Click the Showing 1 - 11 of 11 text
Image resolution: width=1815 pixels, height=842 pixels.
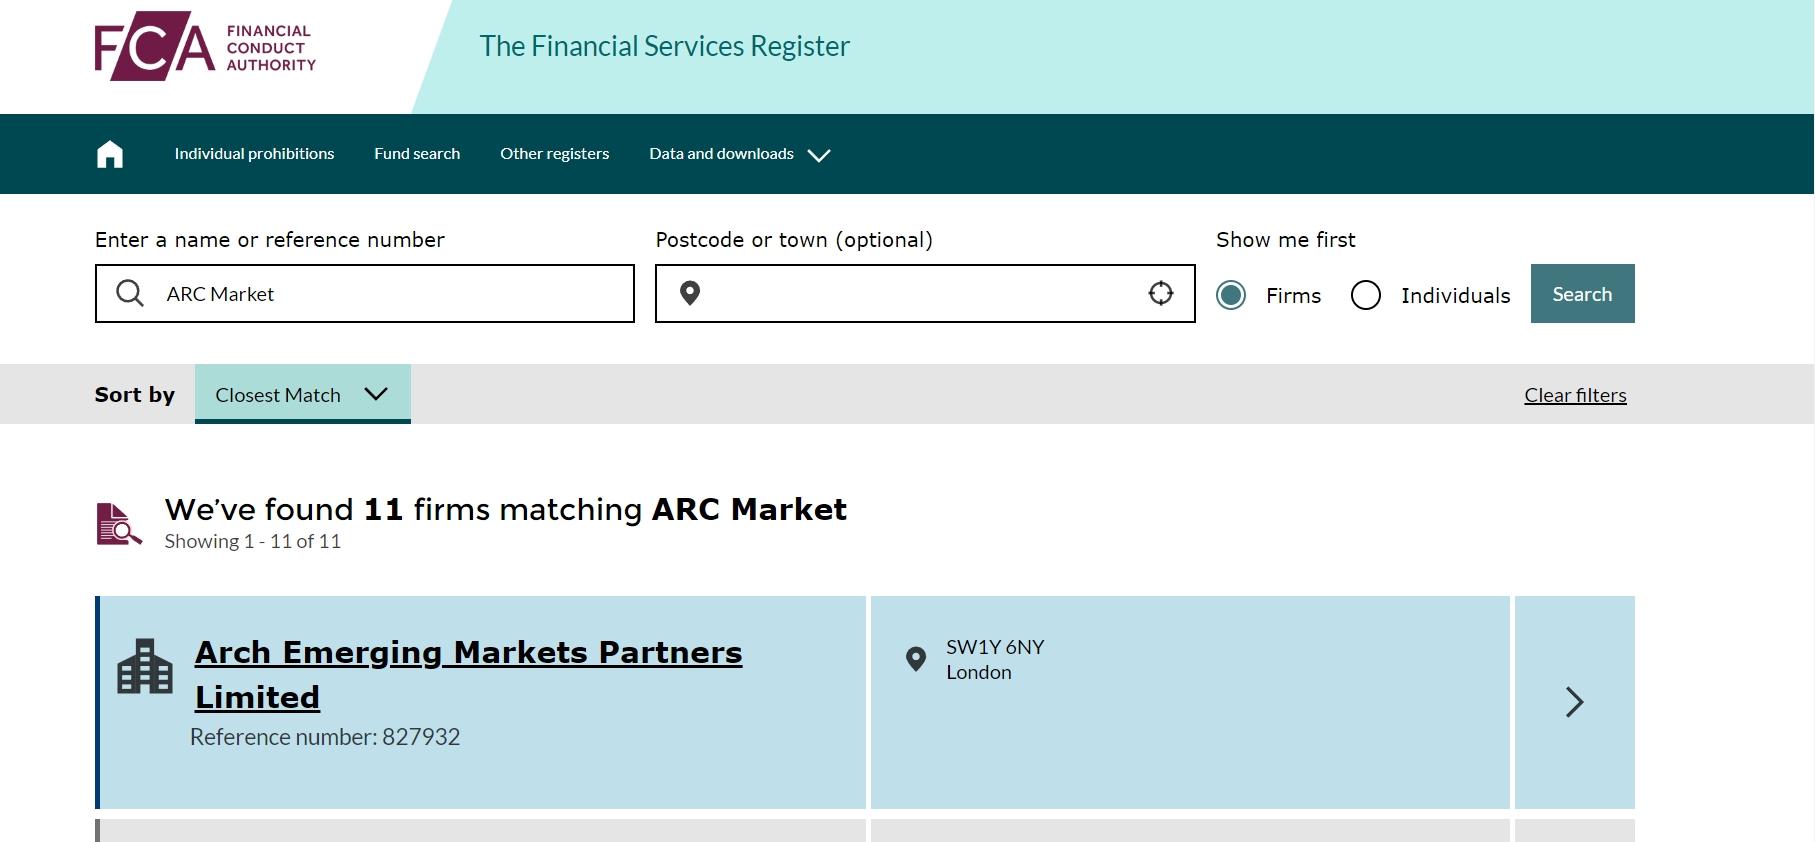pos(253,541)
